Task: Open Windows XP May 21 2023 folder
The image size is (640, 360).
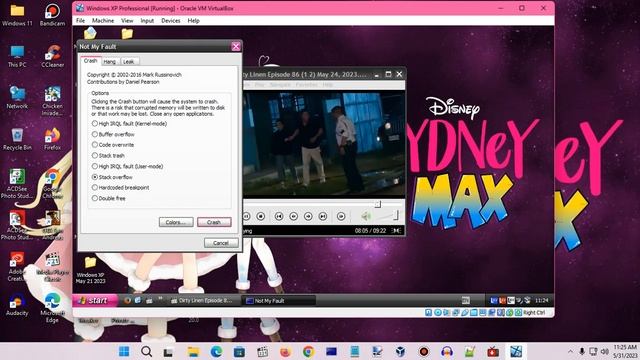Action: pos(91,270)
